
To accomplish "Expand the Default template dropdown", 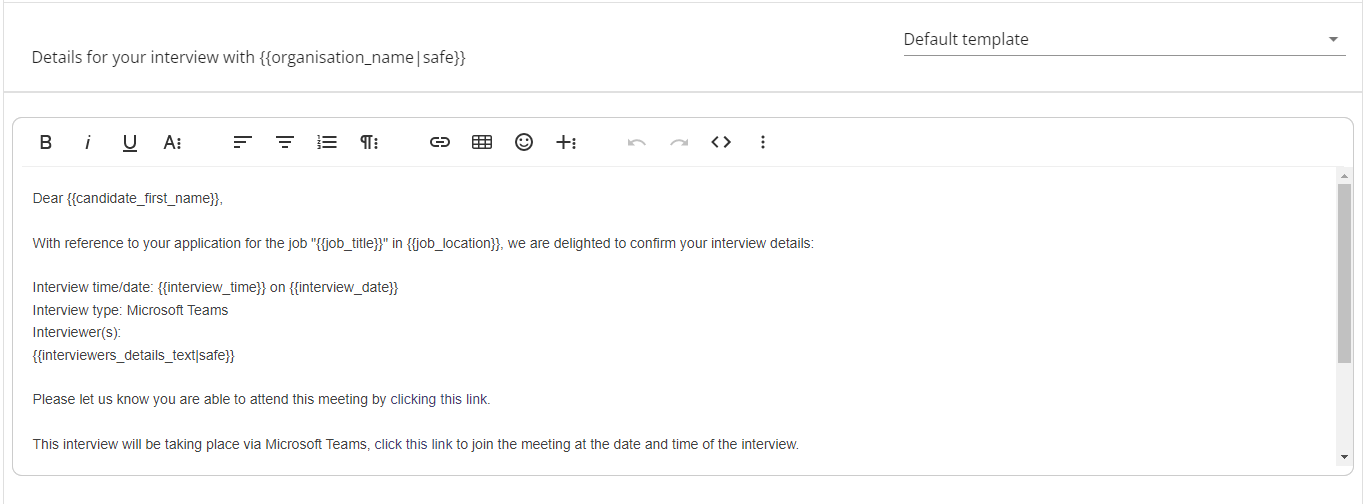I will coord(1124,39).
